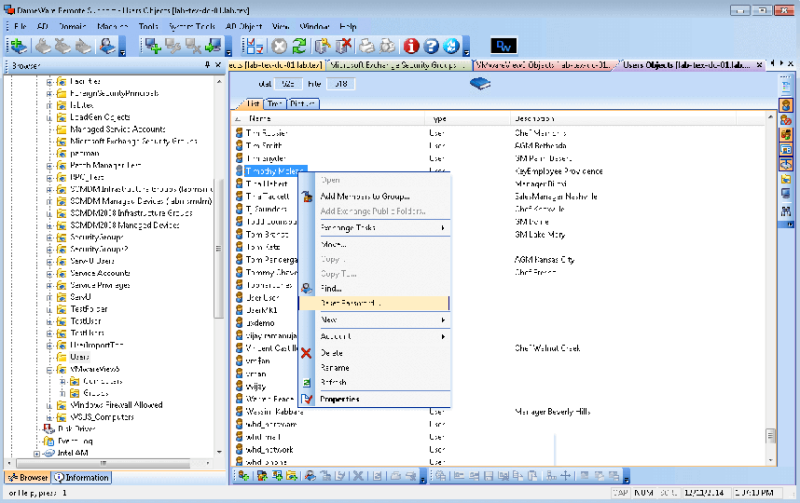800x503 pixels.
Task: Pin the Browser panel using pushpin icon
Action: point(207,65)
